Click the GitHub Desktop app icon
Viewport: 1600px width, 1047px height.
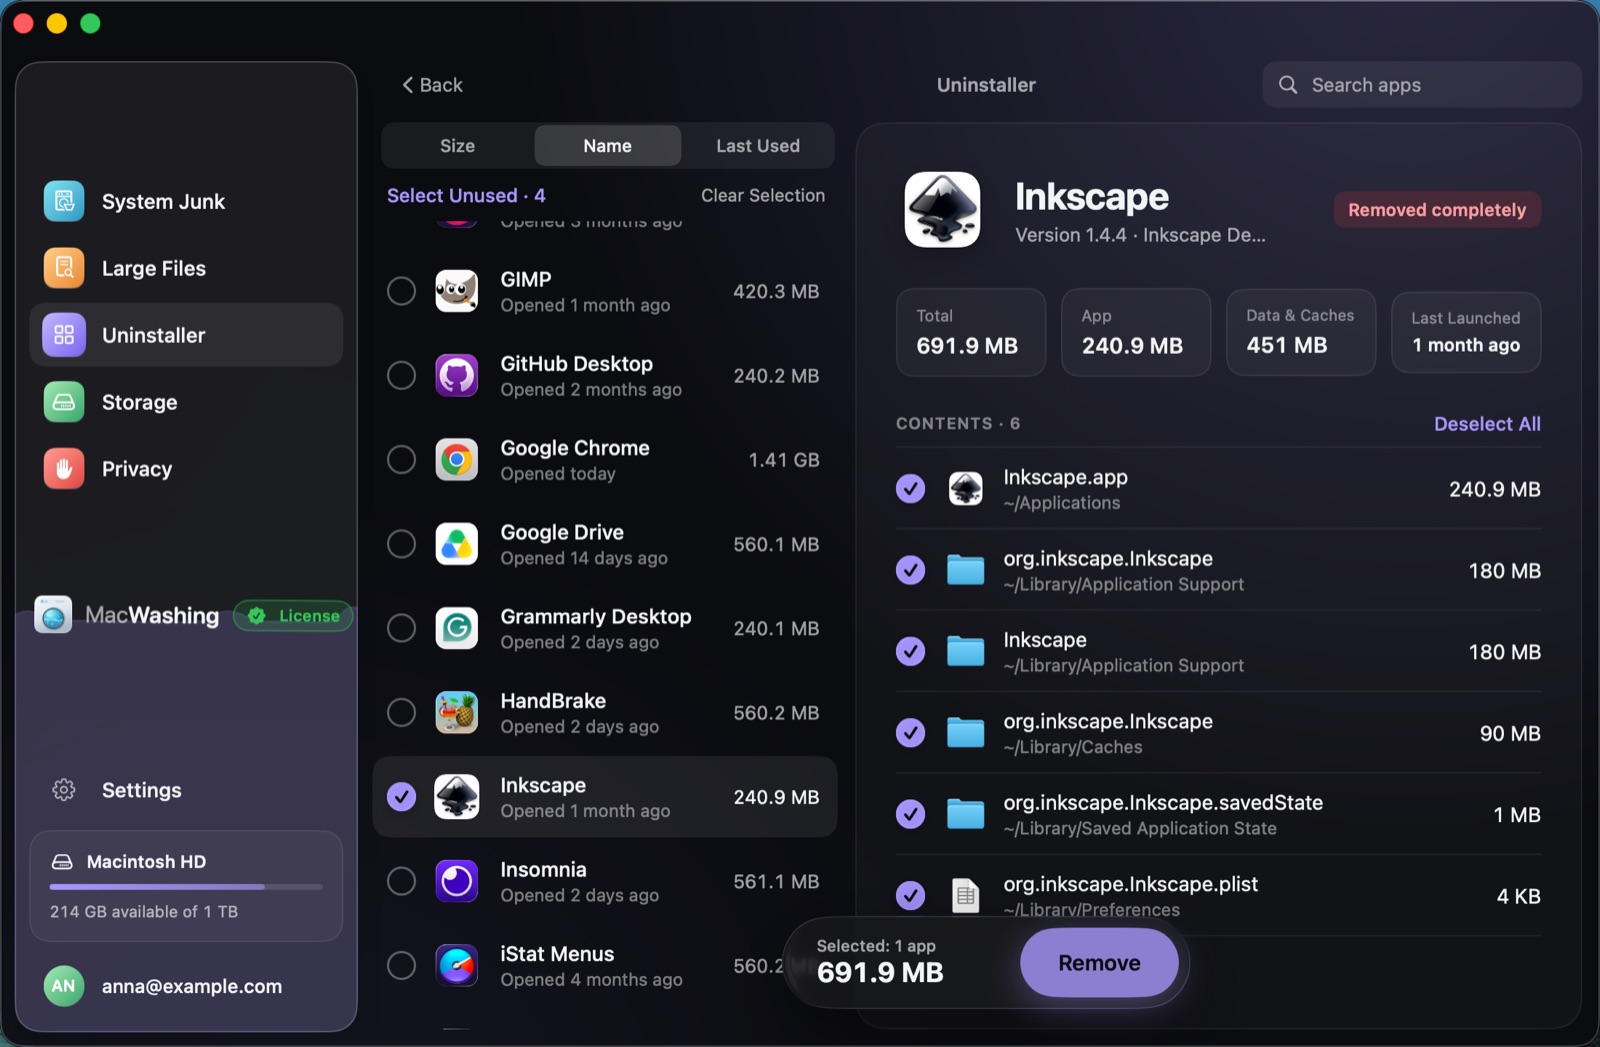457,376
